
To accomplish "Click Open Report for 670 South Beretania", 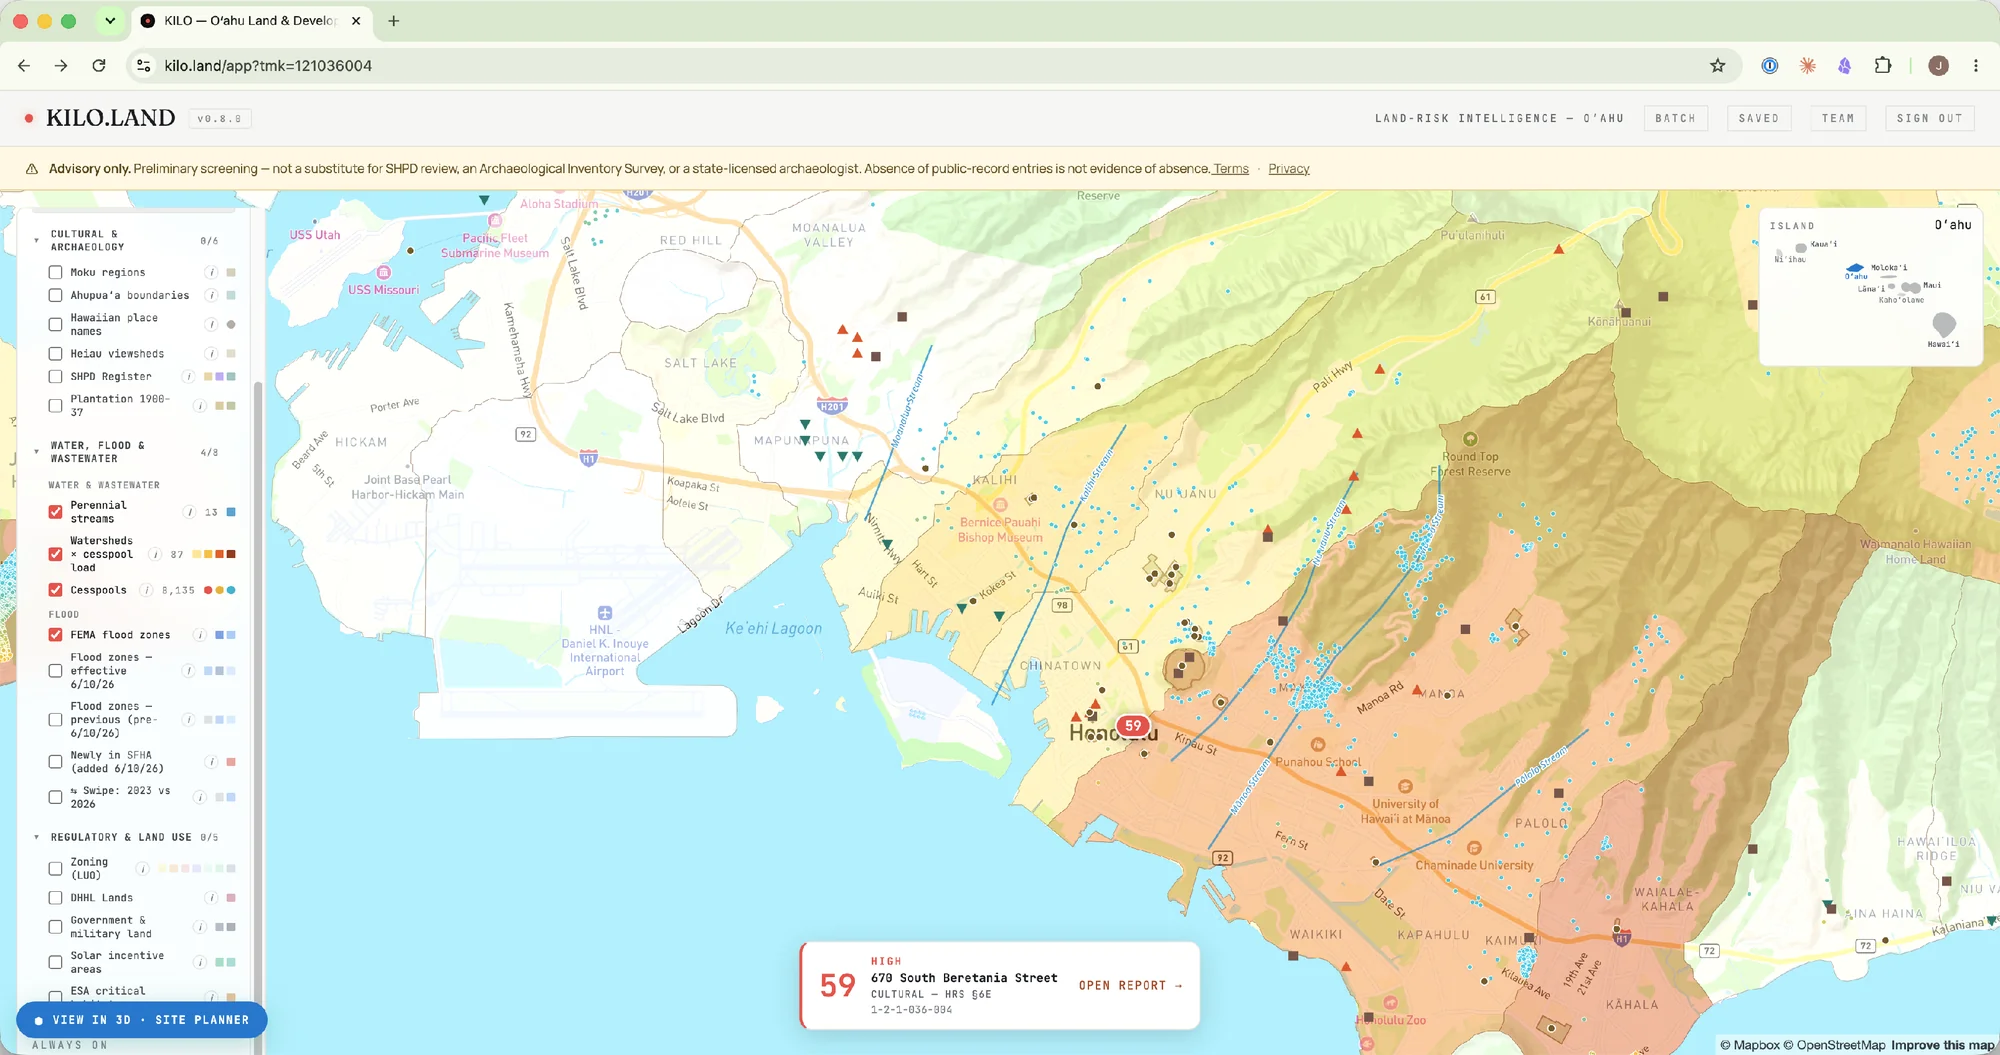I will point(1130,986).
